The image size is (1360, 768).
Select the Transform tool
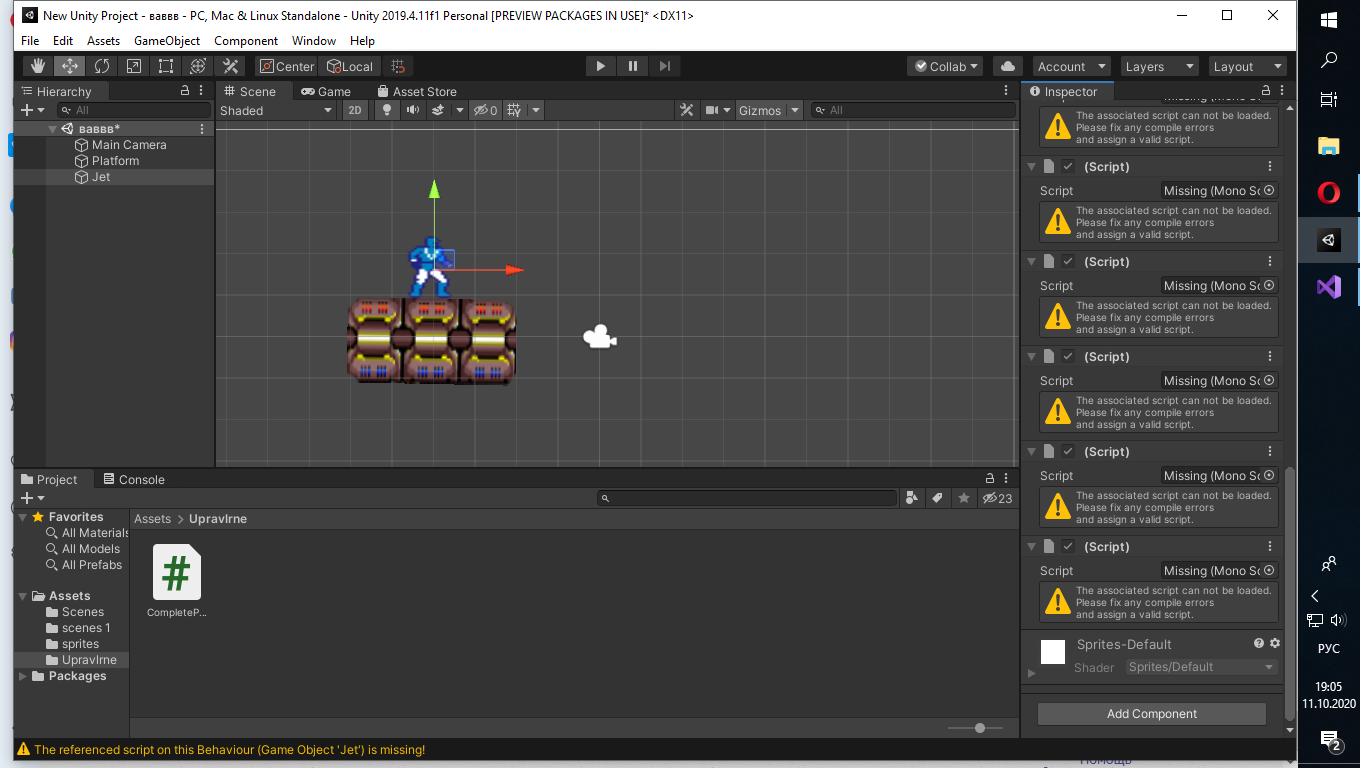click(198, 66)
